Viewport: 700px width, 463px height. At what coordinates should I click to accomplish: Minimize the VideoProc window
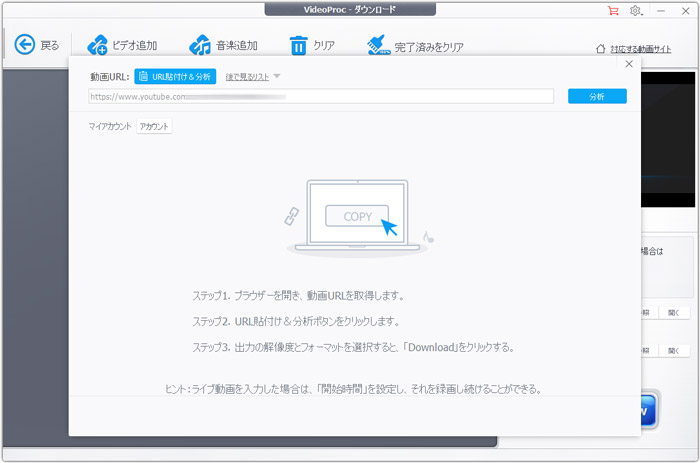pos(661,11)
